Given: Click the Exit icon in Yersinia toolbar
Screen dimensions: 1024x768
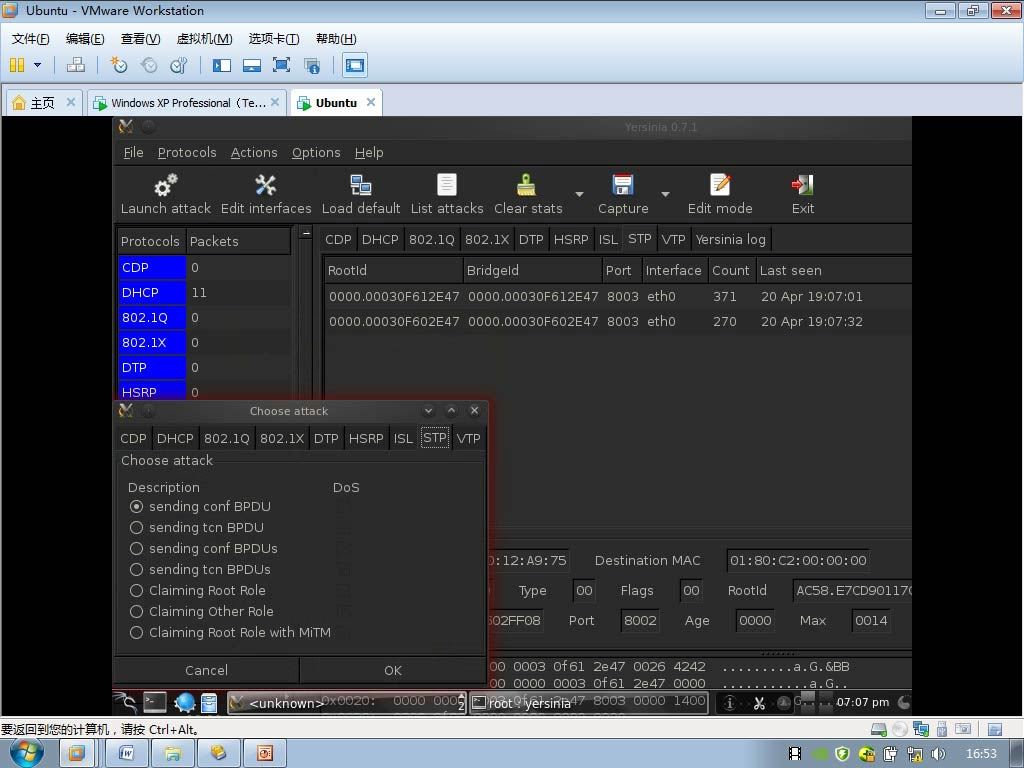Looking at the screenshot, I should (x=803, y=185).
